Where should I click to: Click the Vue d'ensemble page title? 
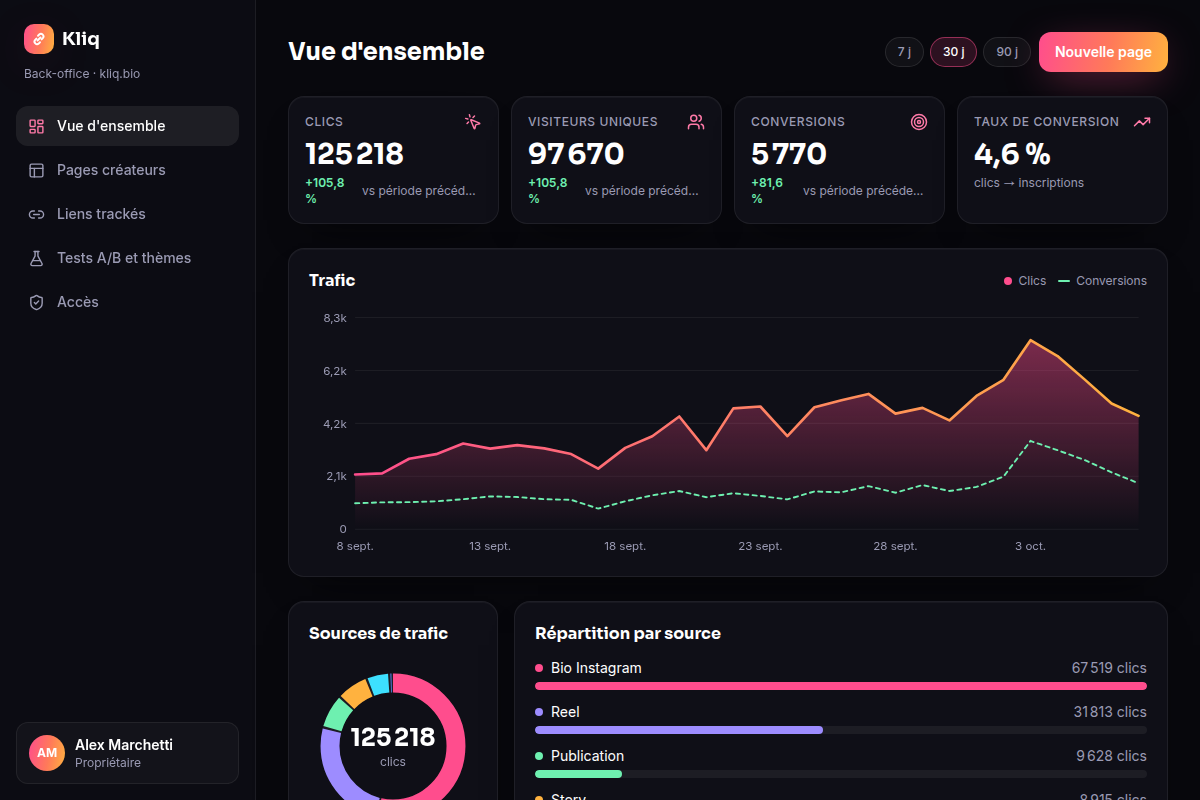click(x=386, y=51)
